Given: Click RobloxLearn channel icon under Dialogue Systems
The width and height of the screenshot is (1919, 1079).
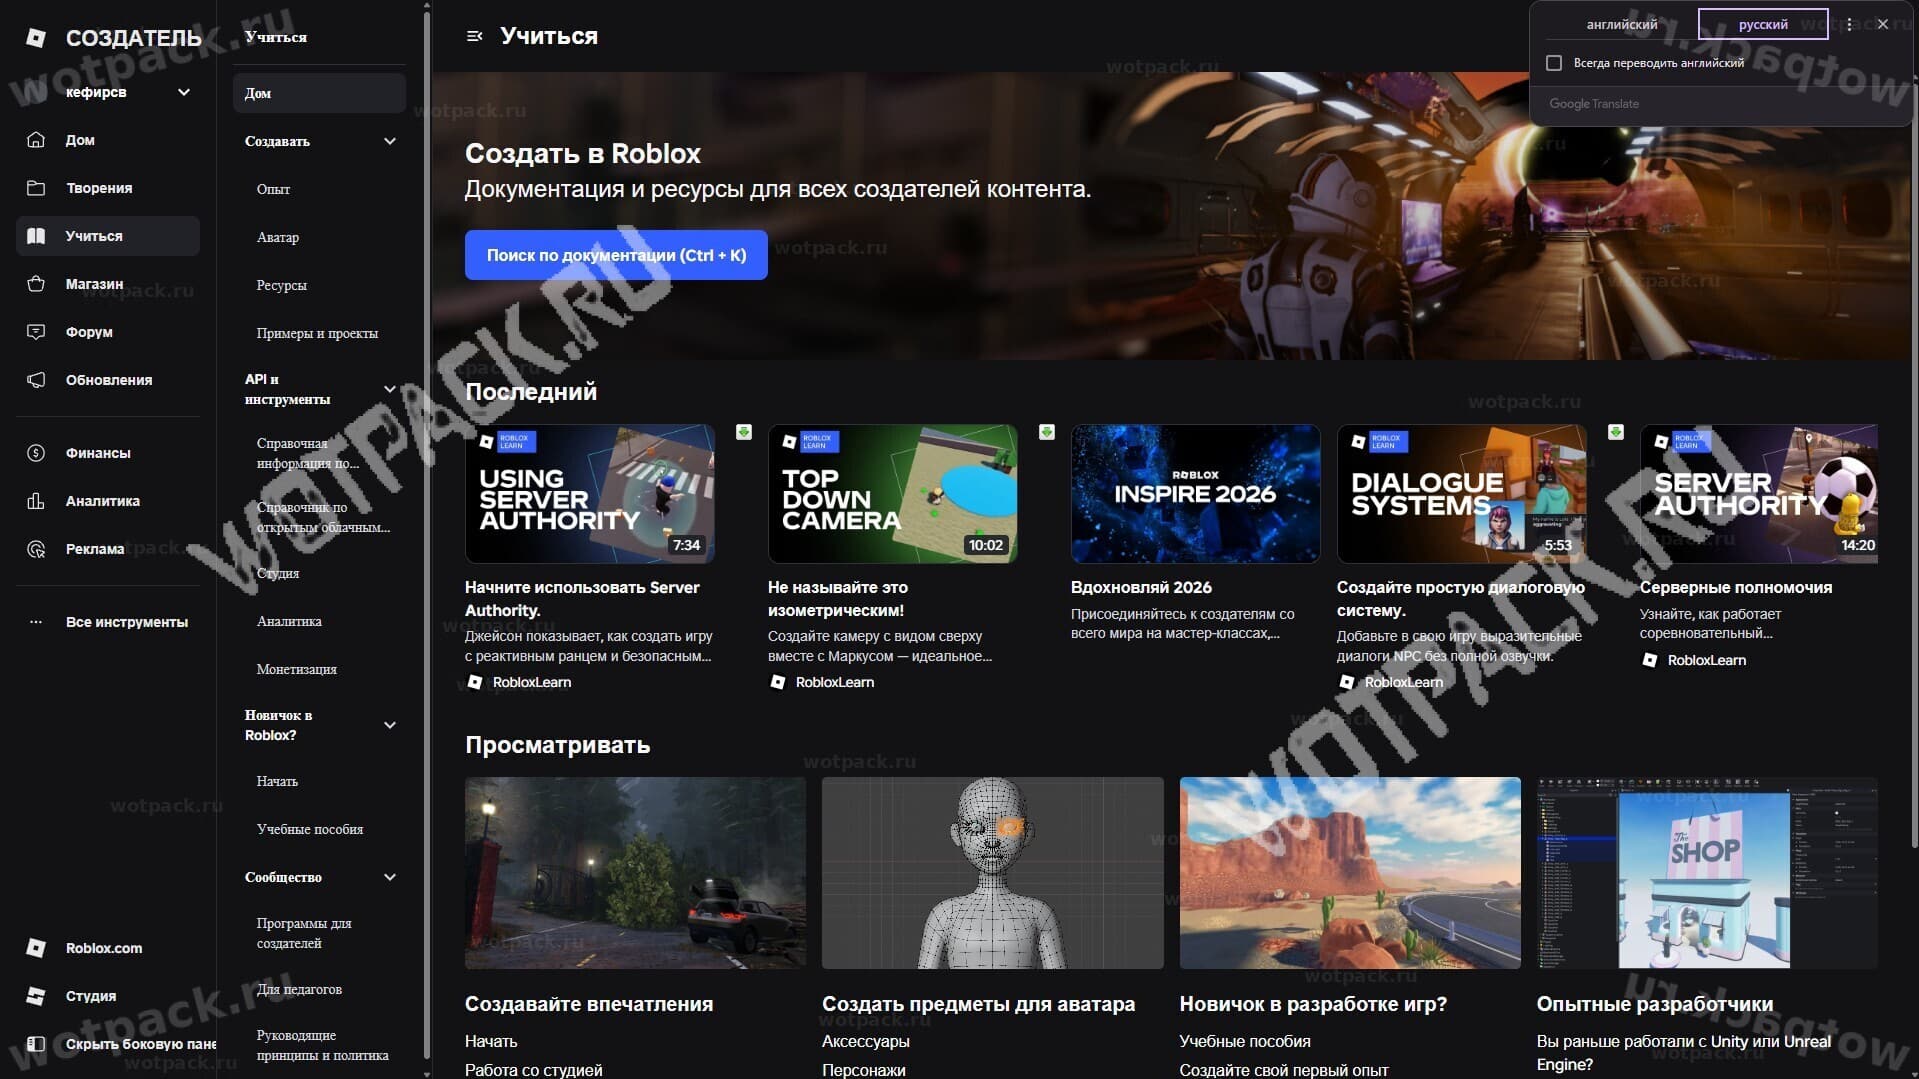Looking at the screenshot, I should click(x=1347, y=682).
